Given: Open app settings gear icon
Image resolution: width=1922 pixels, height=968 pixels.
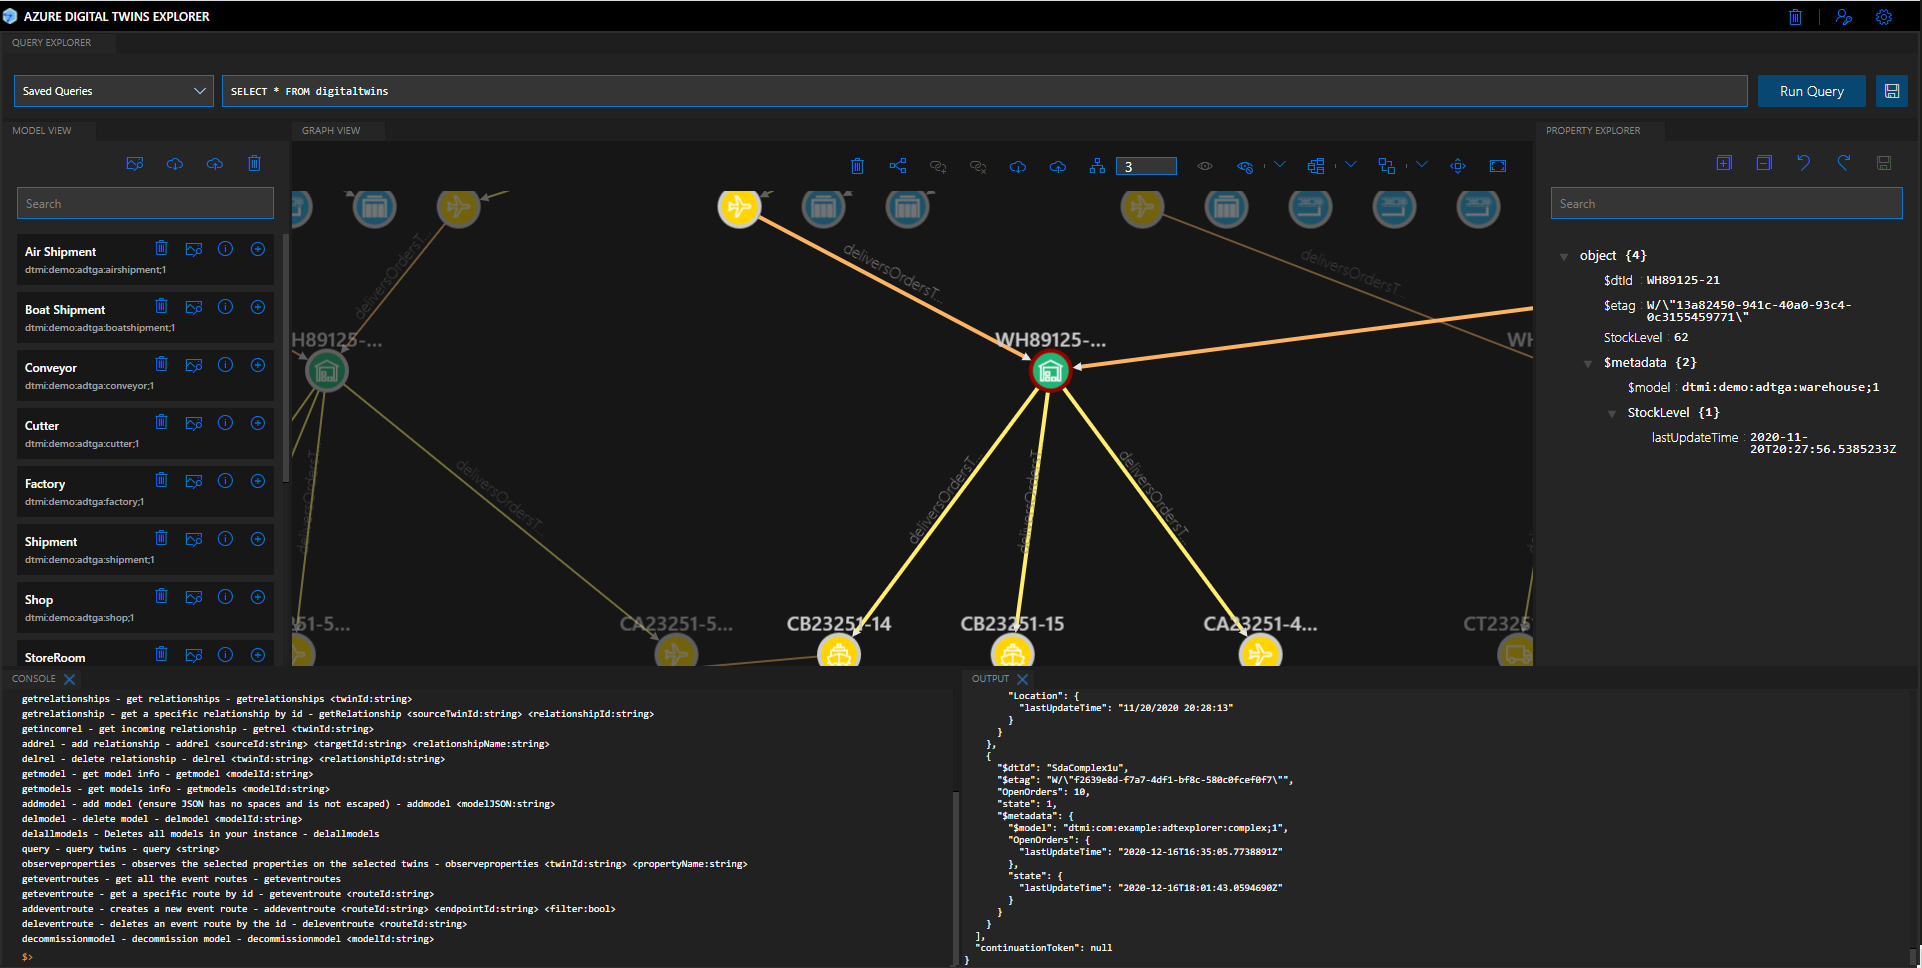Looking at the screenshot, I should [x=1884, y=17].
